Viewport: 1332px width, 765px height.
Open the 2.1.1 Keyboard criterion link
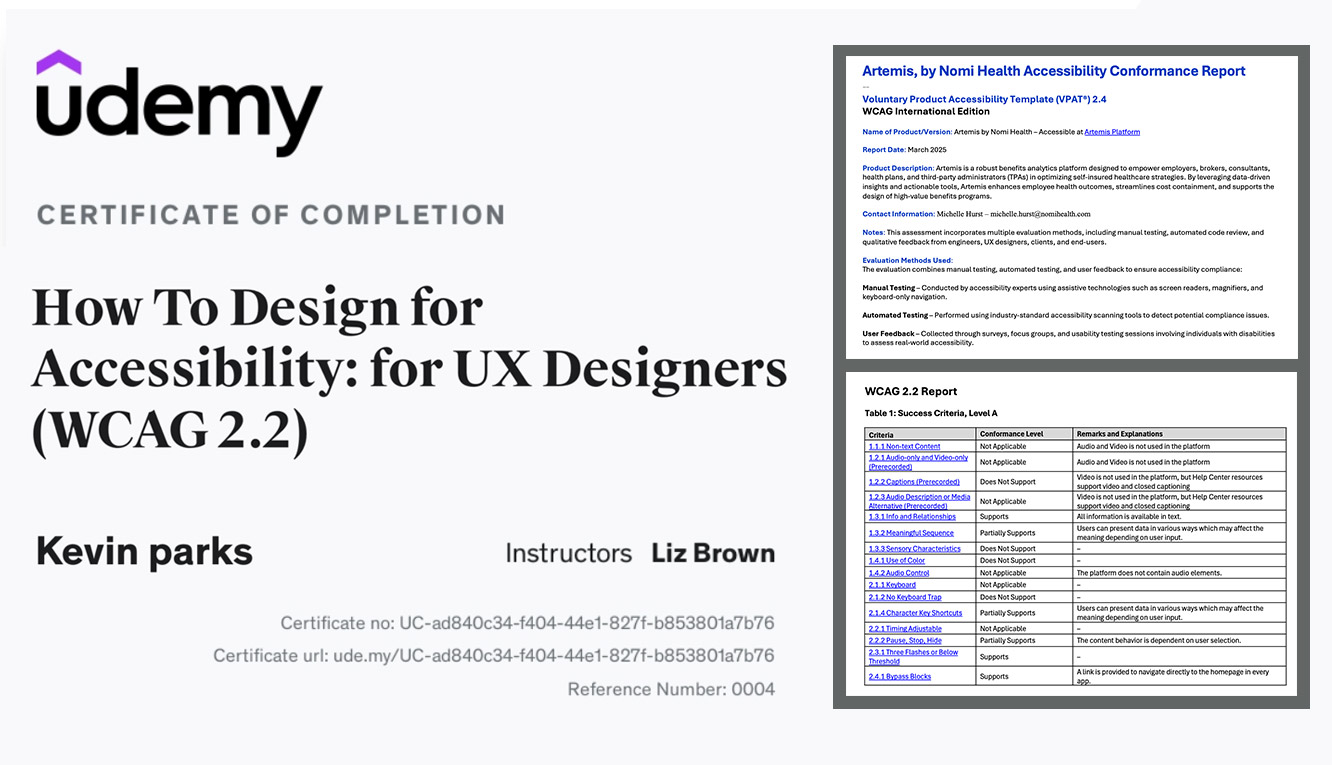tap(892, 585)
